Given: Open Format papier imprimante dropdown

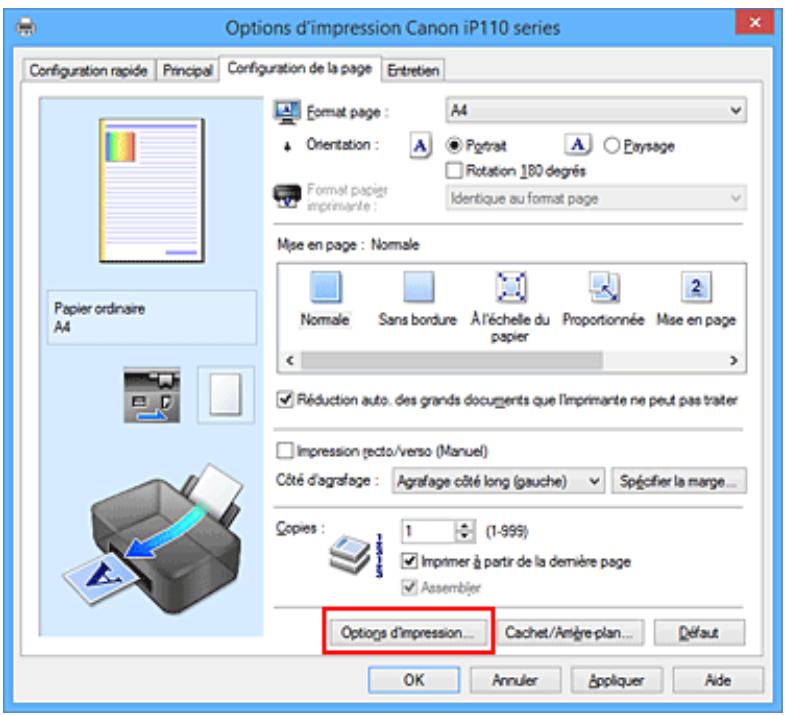Looking at the screenshot, I should (596, 198).
